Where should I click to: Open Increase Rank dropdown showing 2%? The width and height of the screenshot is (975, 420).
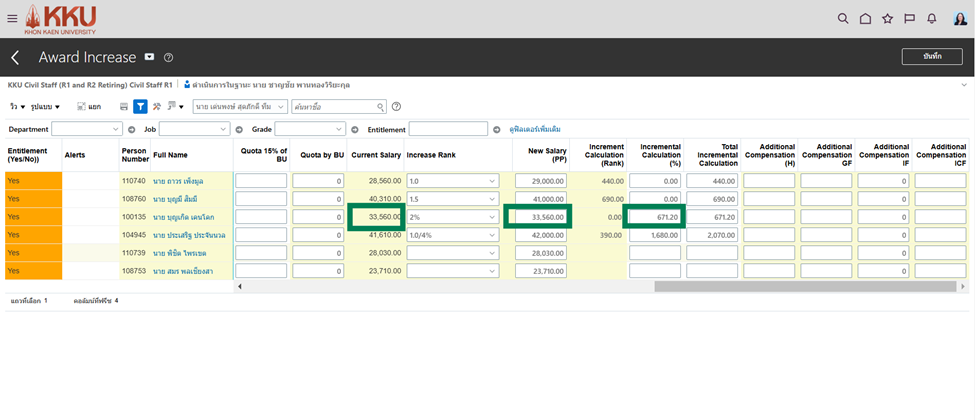coord(451,217)
